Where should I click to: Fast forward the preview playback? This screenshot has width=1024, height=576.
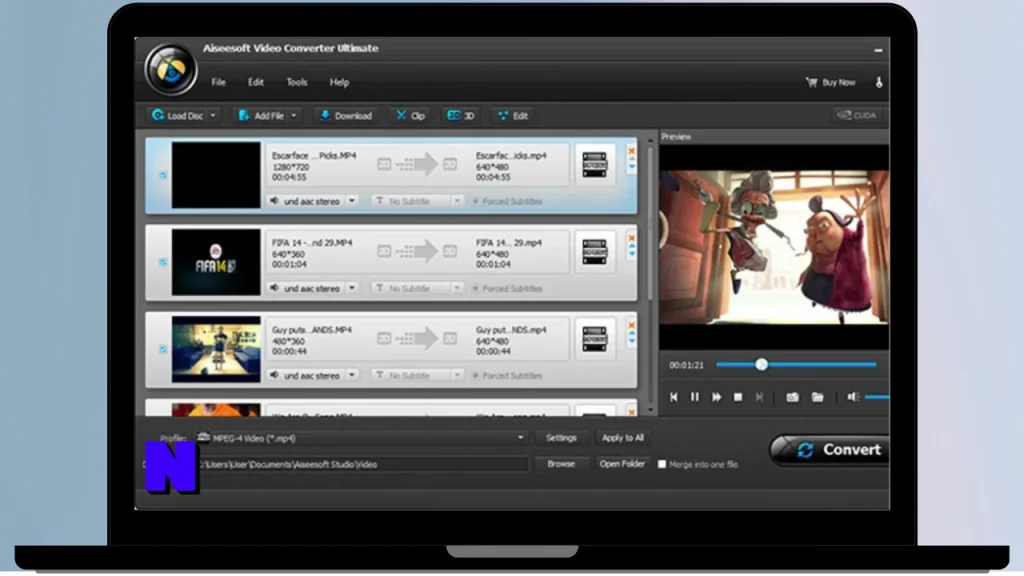(x=716, y=397)
